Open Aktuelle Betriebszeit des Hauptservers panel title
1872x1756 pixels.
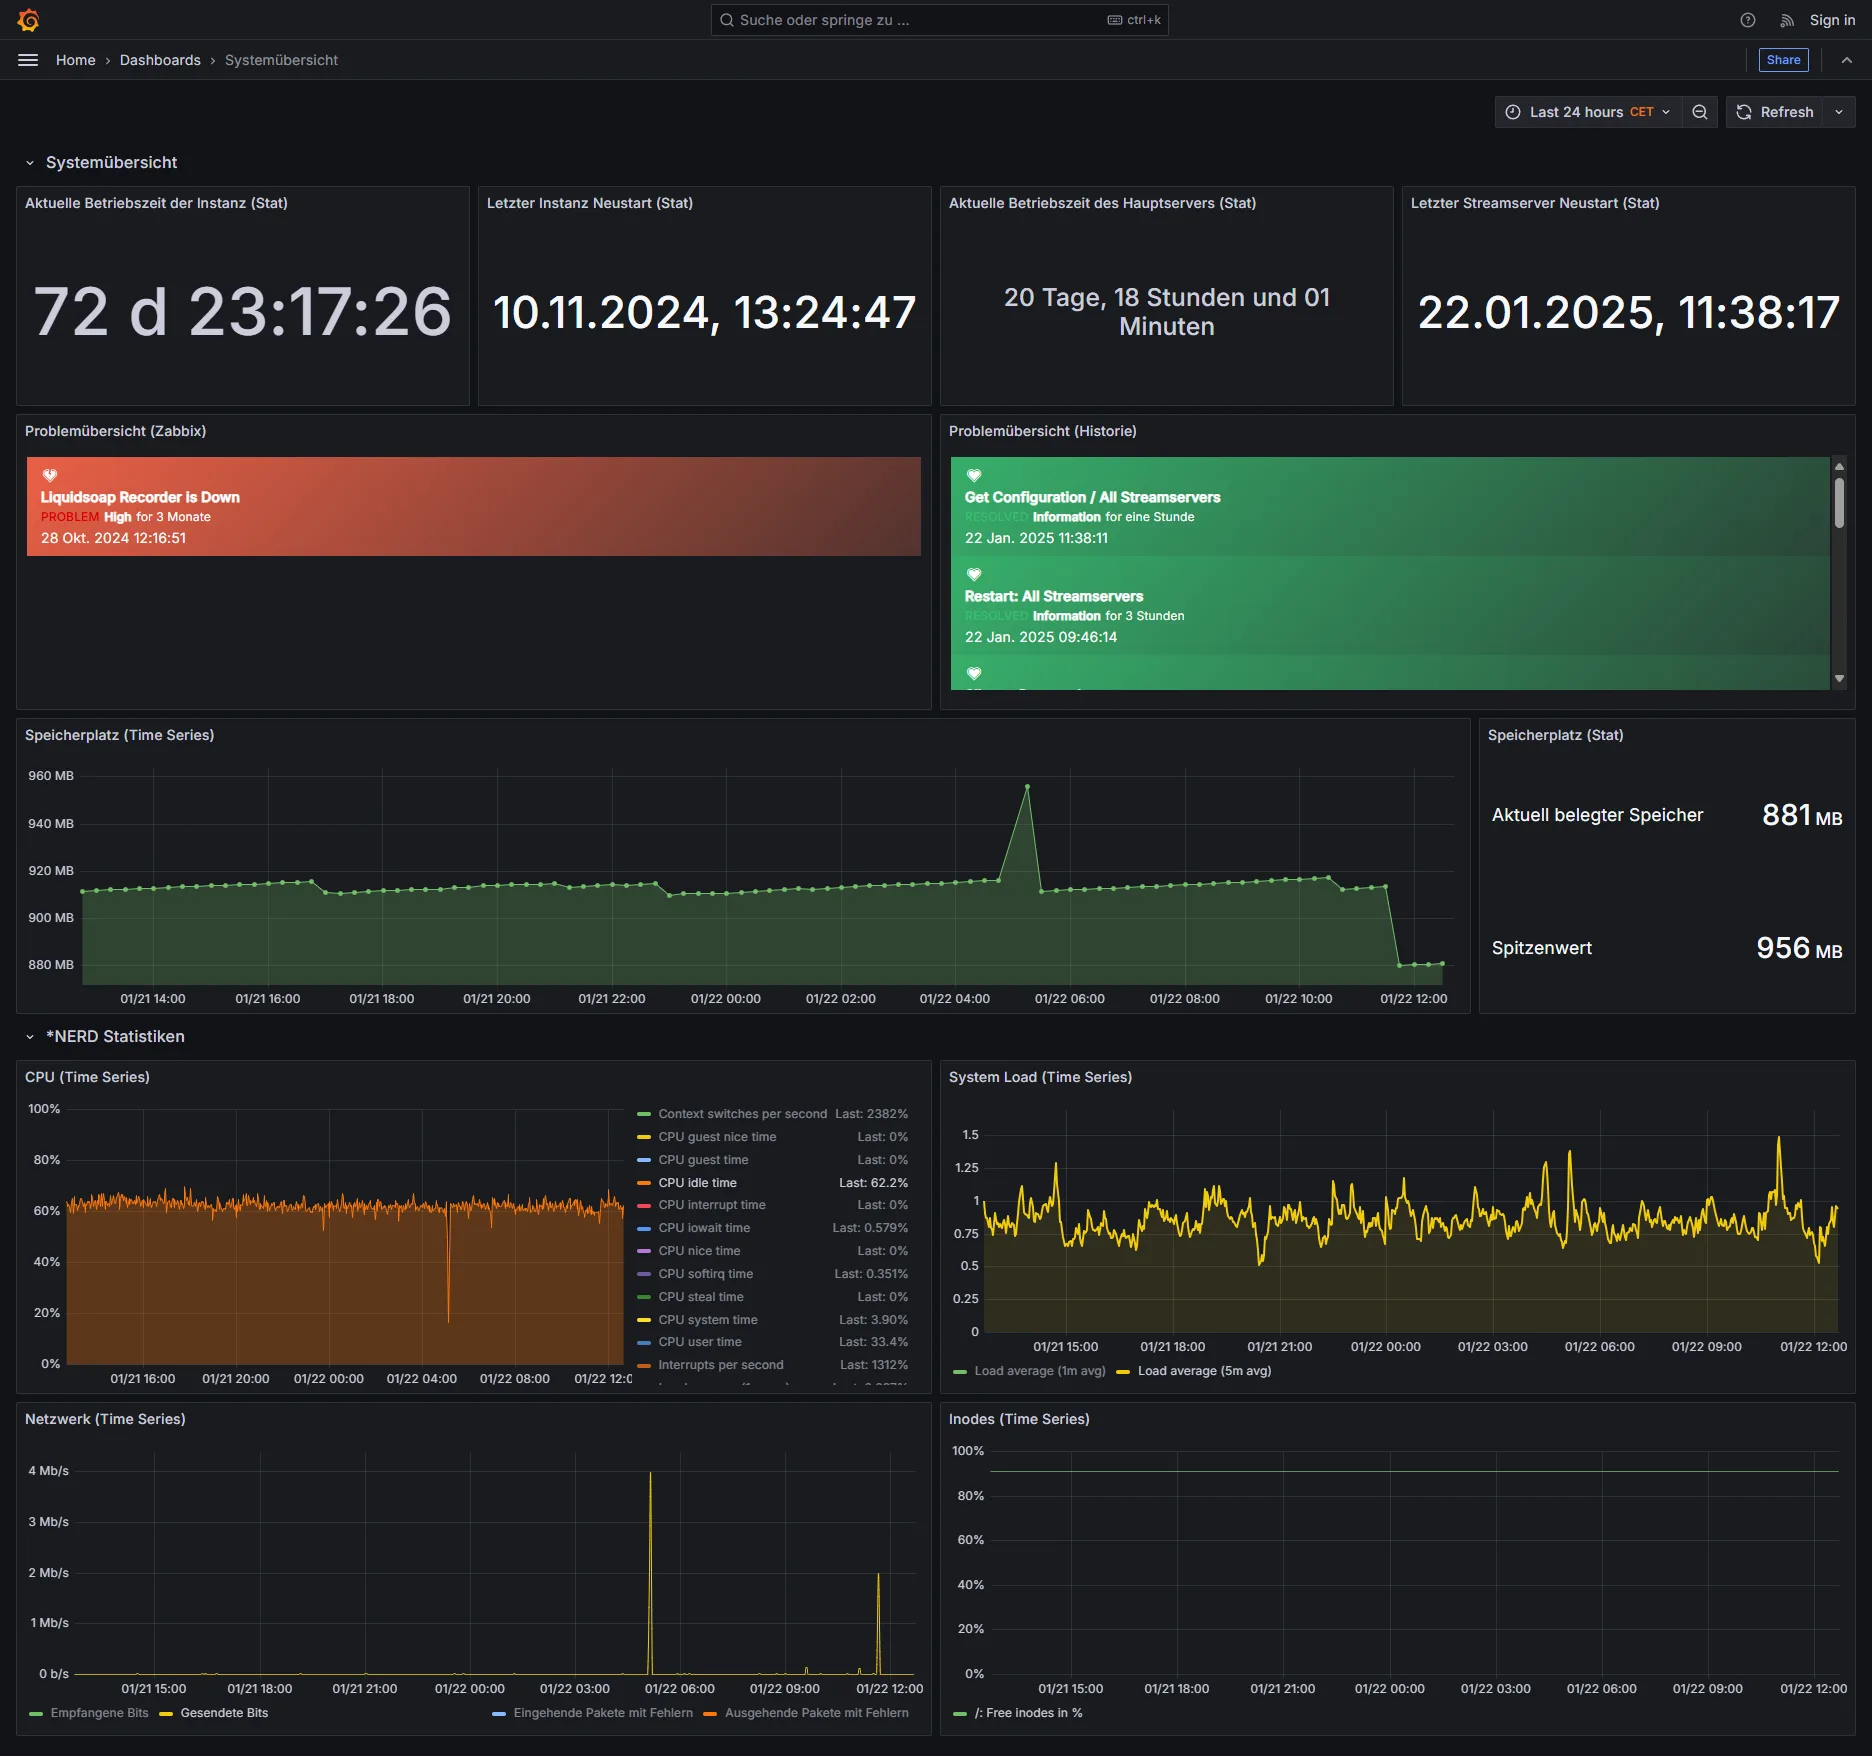coord(1102,203)
